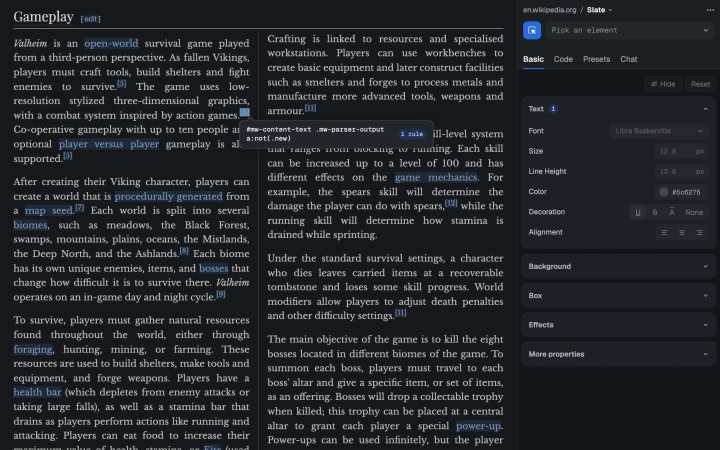Click citation [9] after night cycle

click(221, 294)
